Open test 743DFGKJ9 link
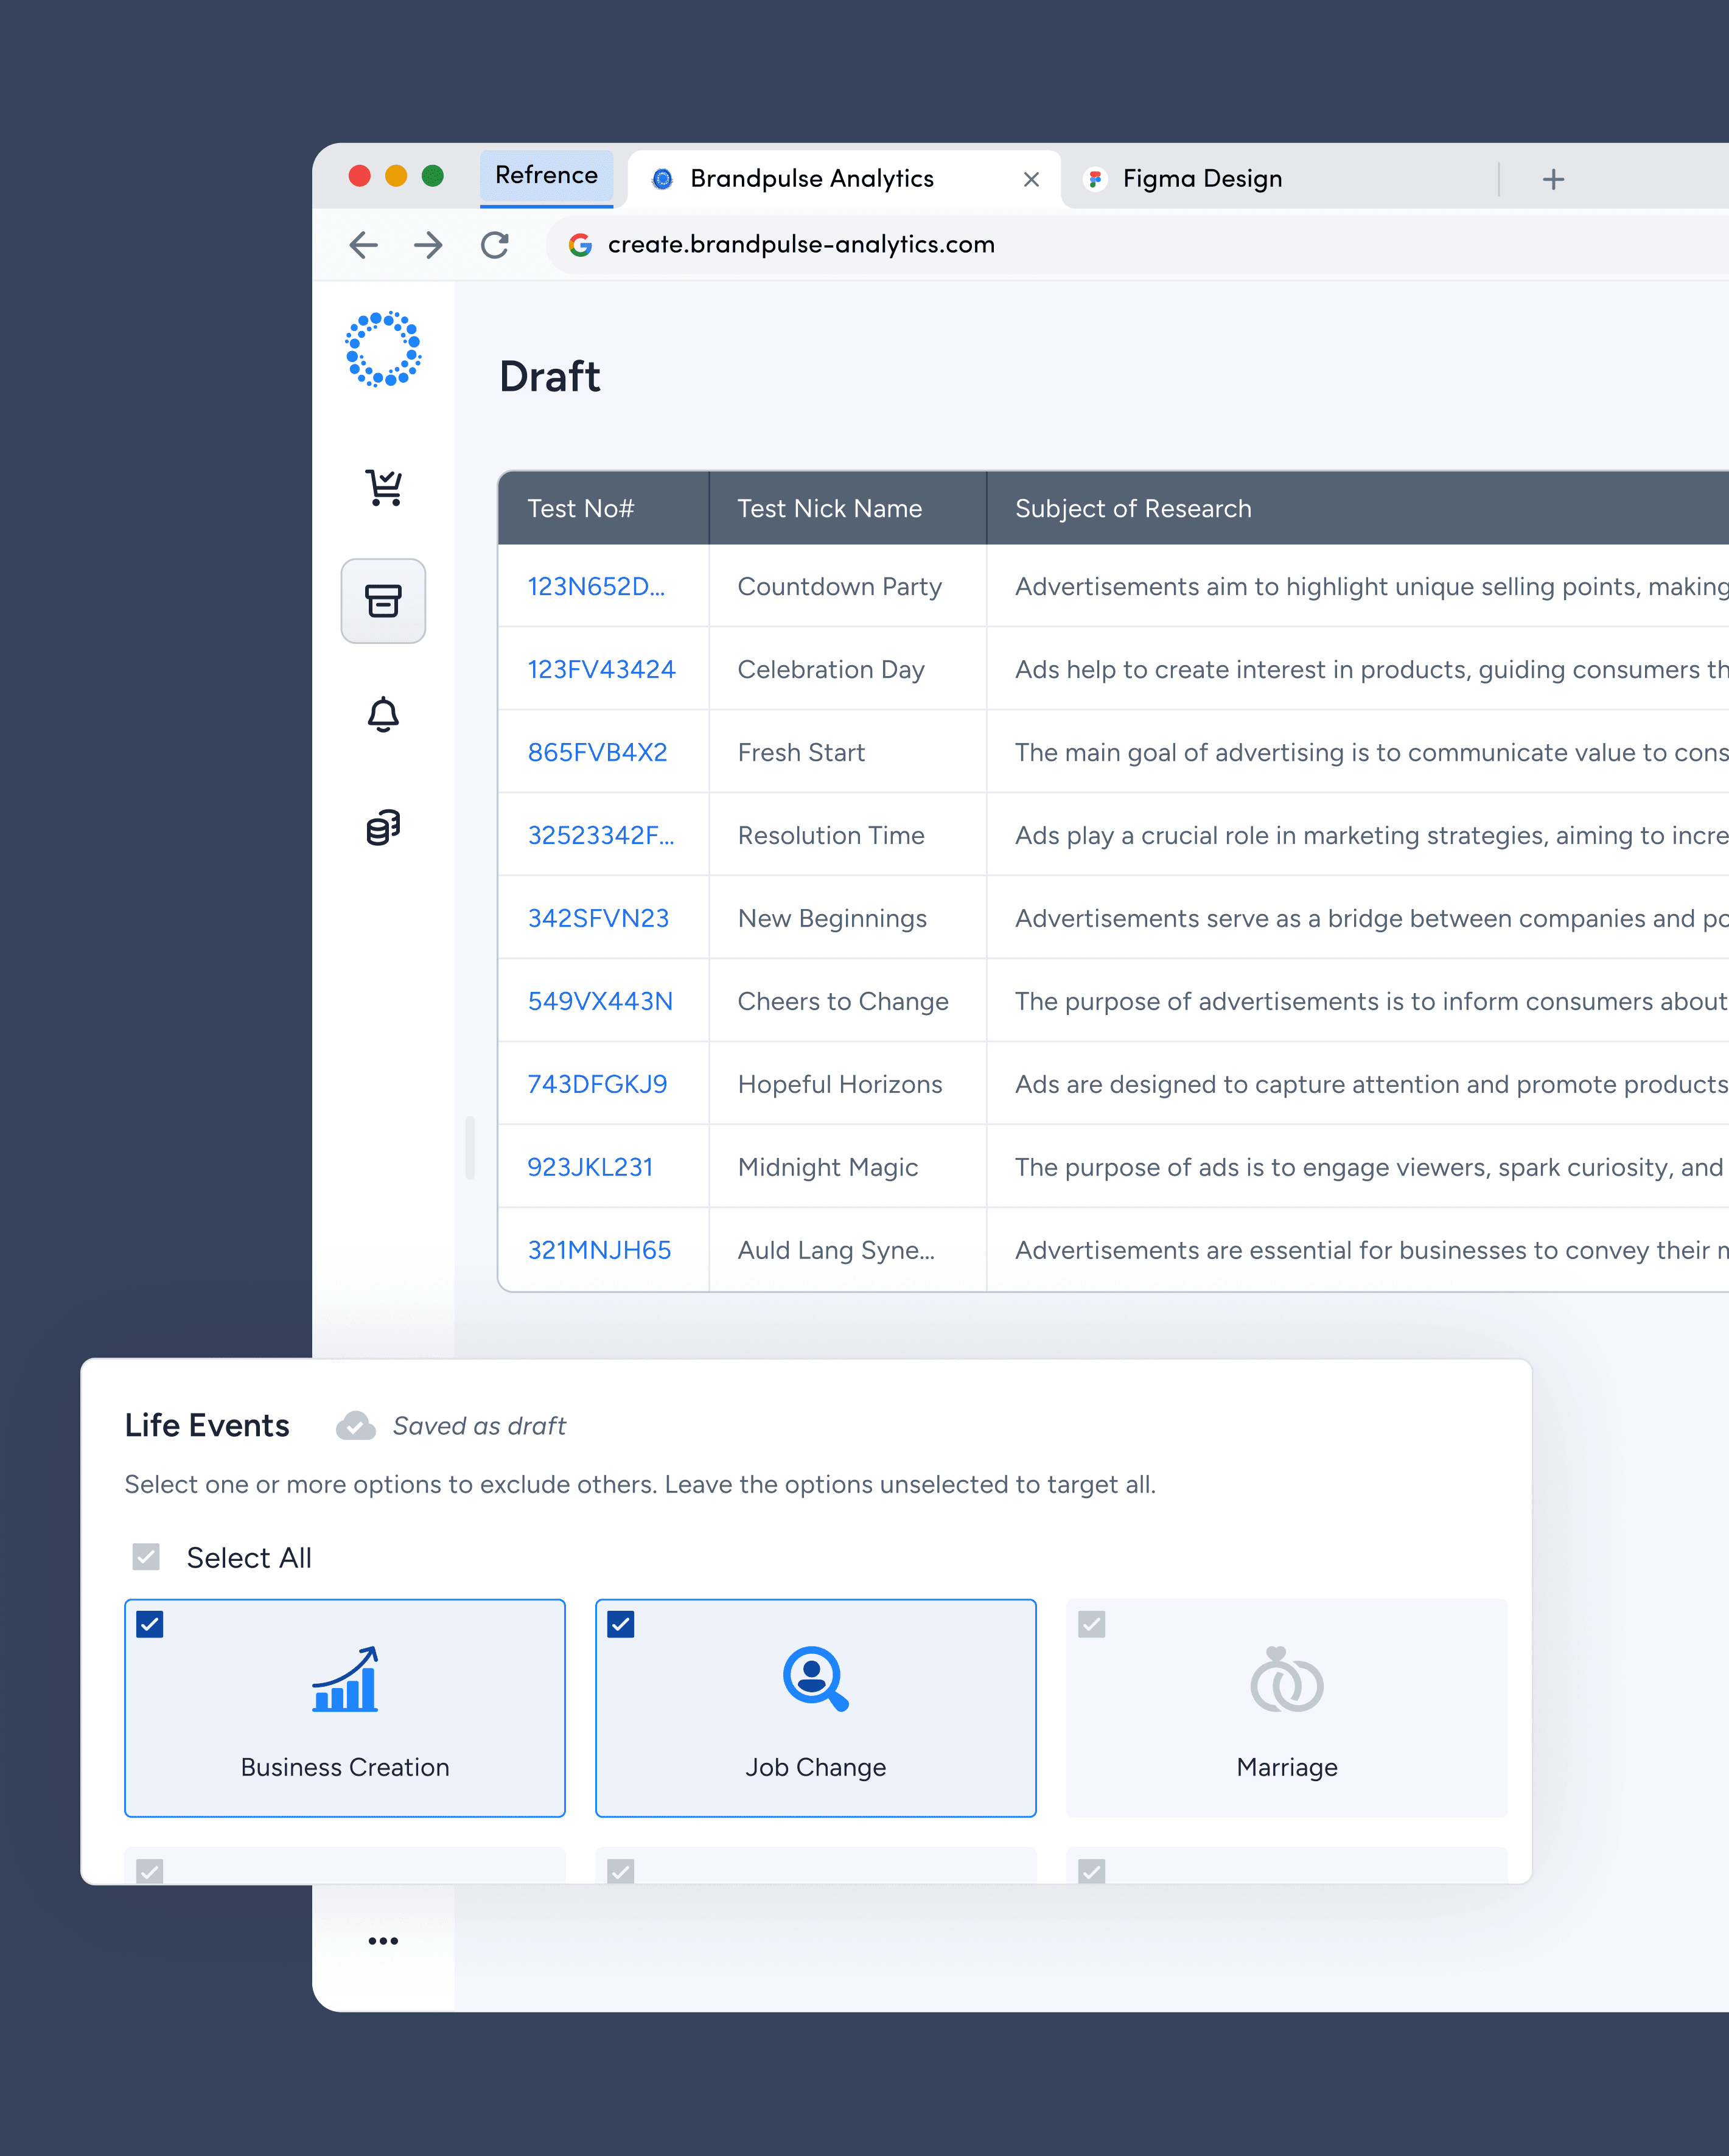This screenshot has width=1729, height=2156. pyautogui.click(x=597, y=1085)
